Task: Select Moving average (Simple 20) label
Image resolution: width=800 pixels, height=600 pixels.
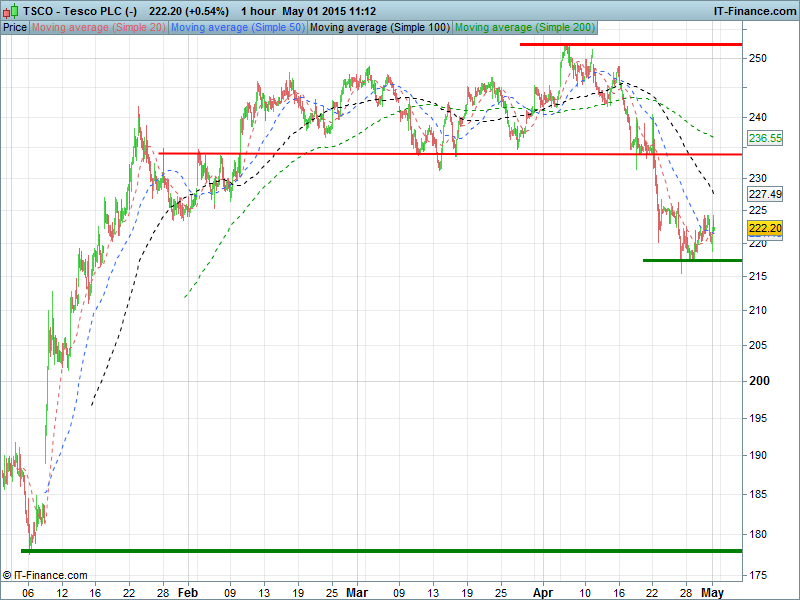Action: tap(99, 27)
